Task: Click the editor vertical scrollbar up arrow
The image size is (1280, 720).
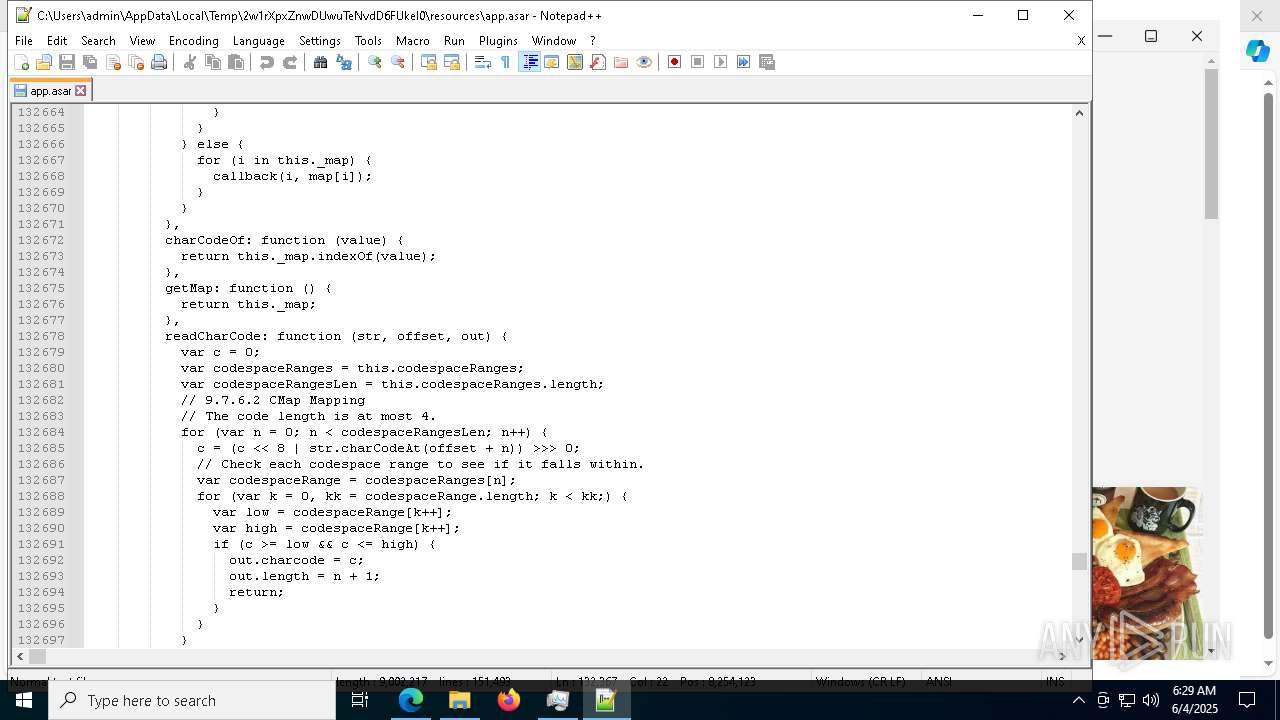Action: [1079, 112]
